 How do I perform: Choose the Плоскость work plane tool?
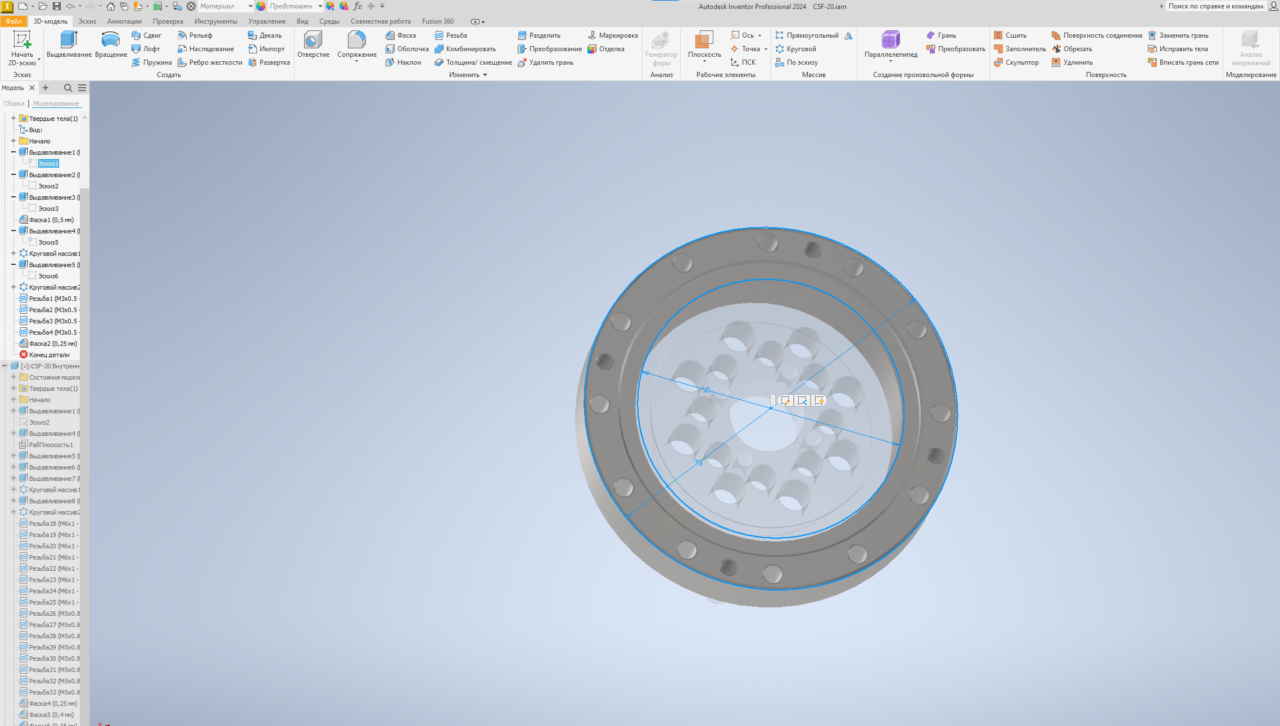704,43
